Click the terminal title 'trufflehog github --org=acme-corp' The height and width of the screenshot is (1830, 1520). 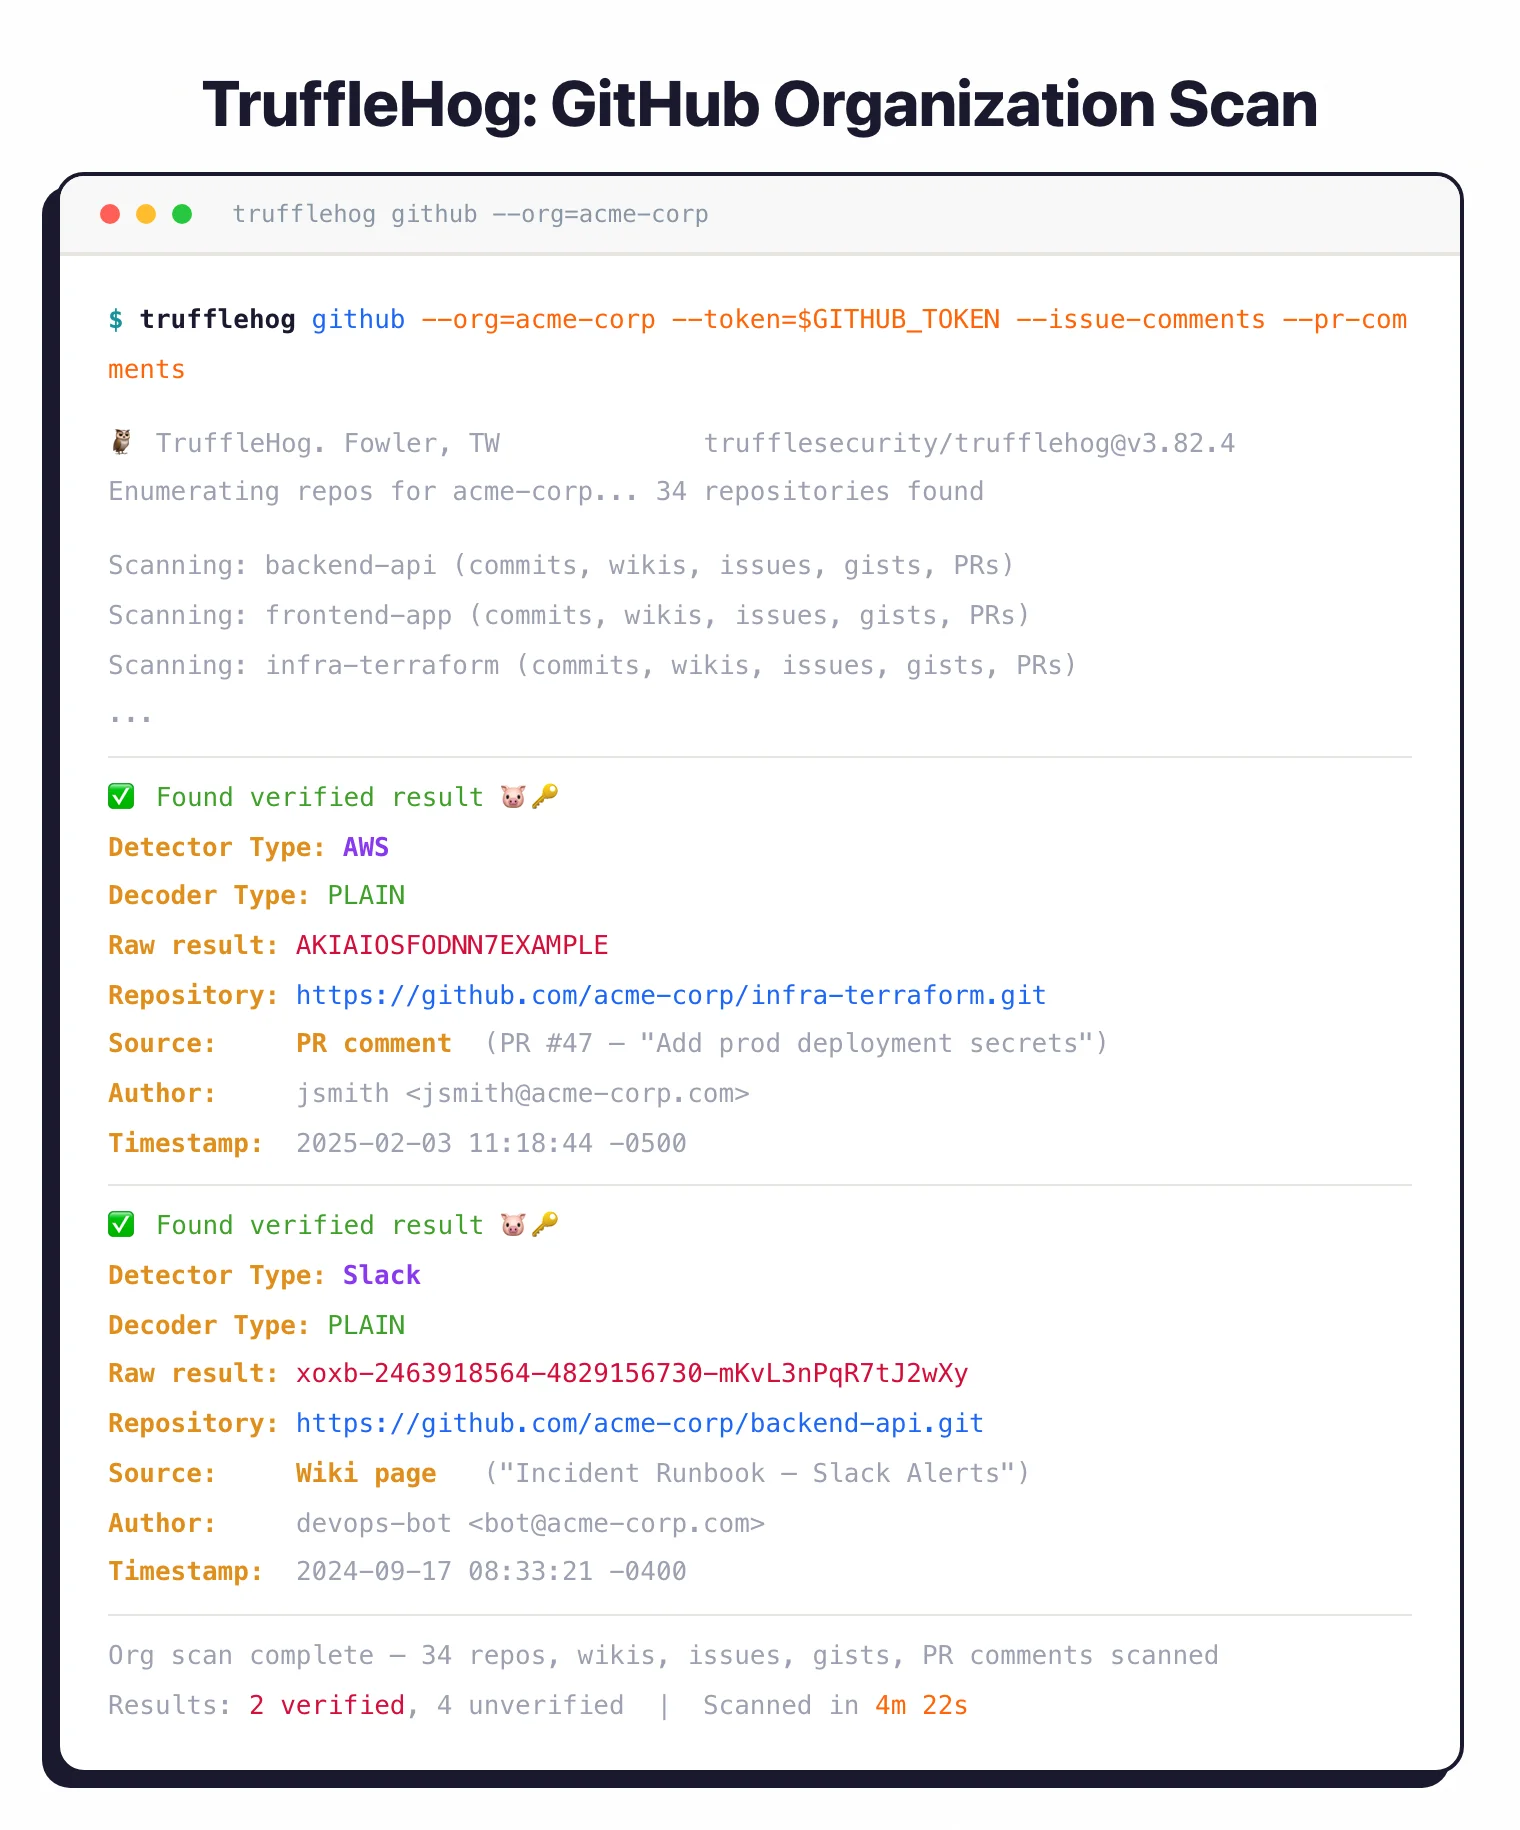[x=470, y=214]
